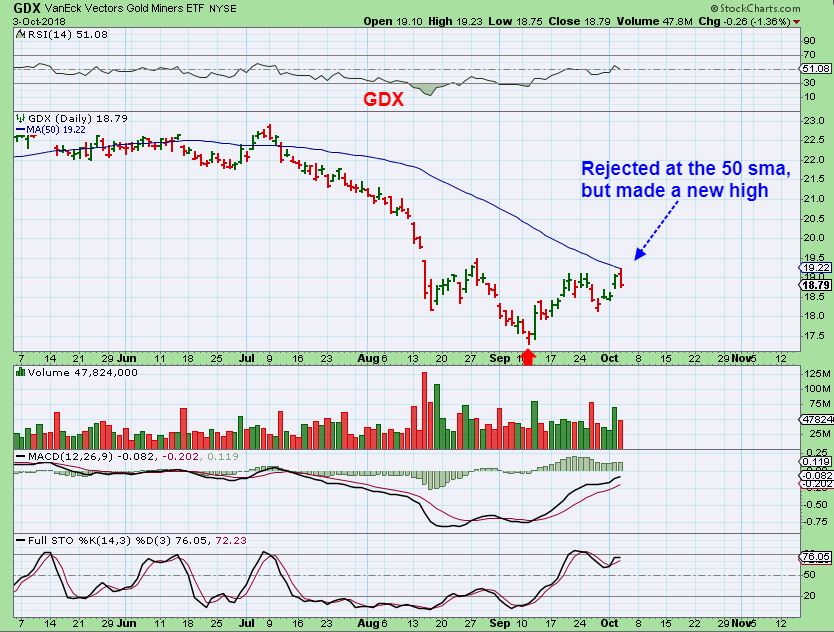
Task: Click the 3-Oct-2018 chart date
Action: 39,22
